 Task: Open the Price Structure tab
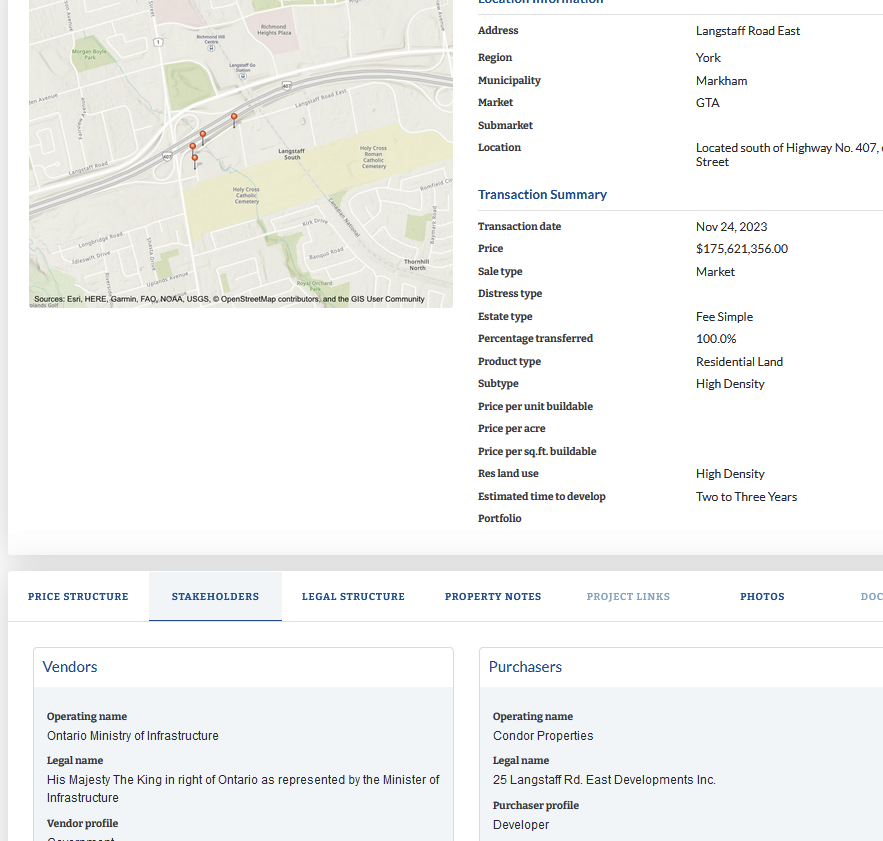coord(78,597)
